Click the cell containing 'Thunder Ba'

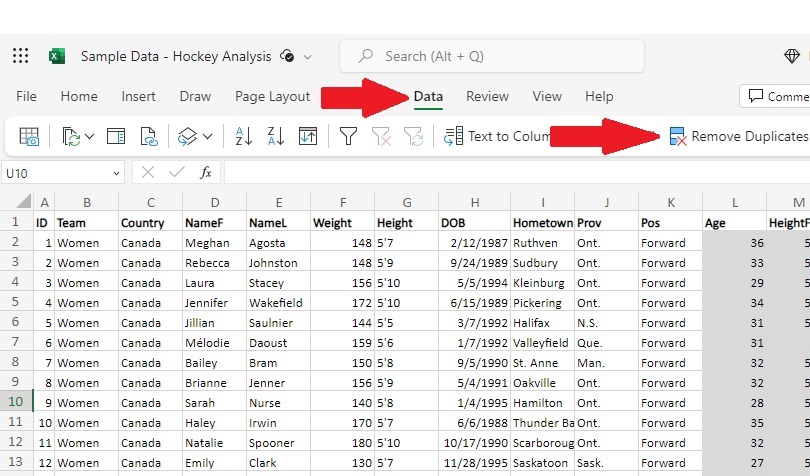tap(542, 423)
